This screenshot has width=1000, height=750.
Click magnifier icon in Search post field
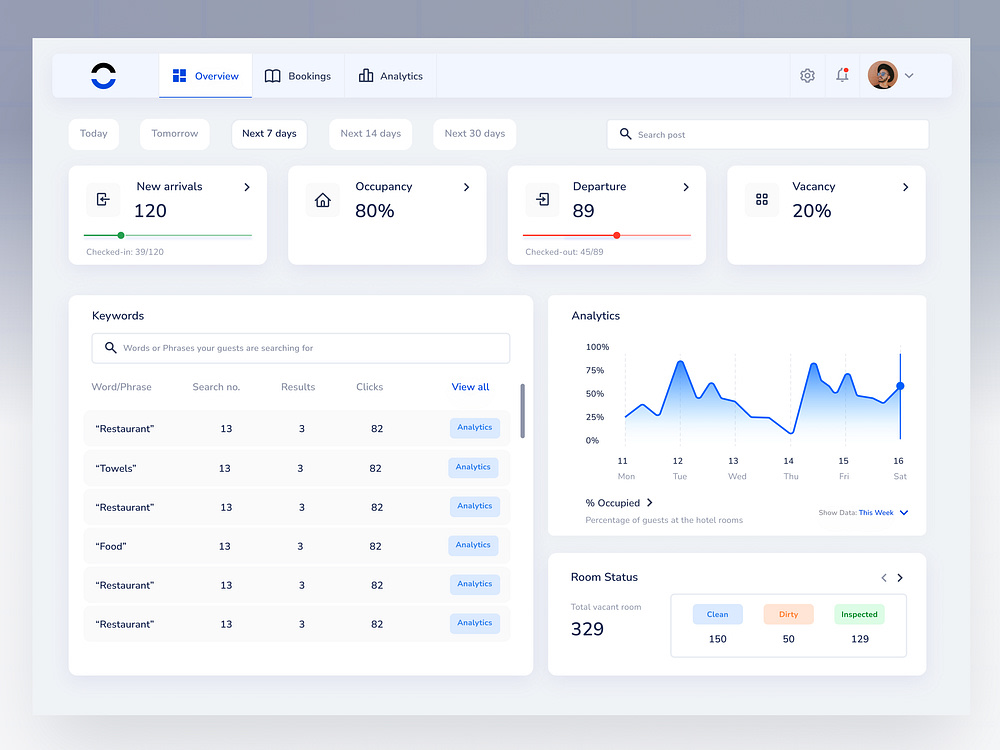point(626,134)
